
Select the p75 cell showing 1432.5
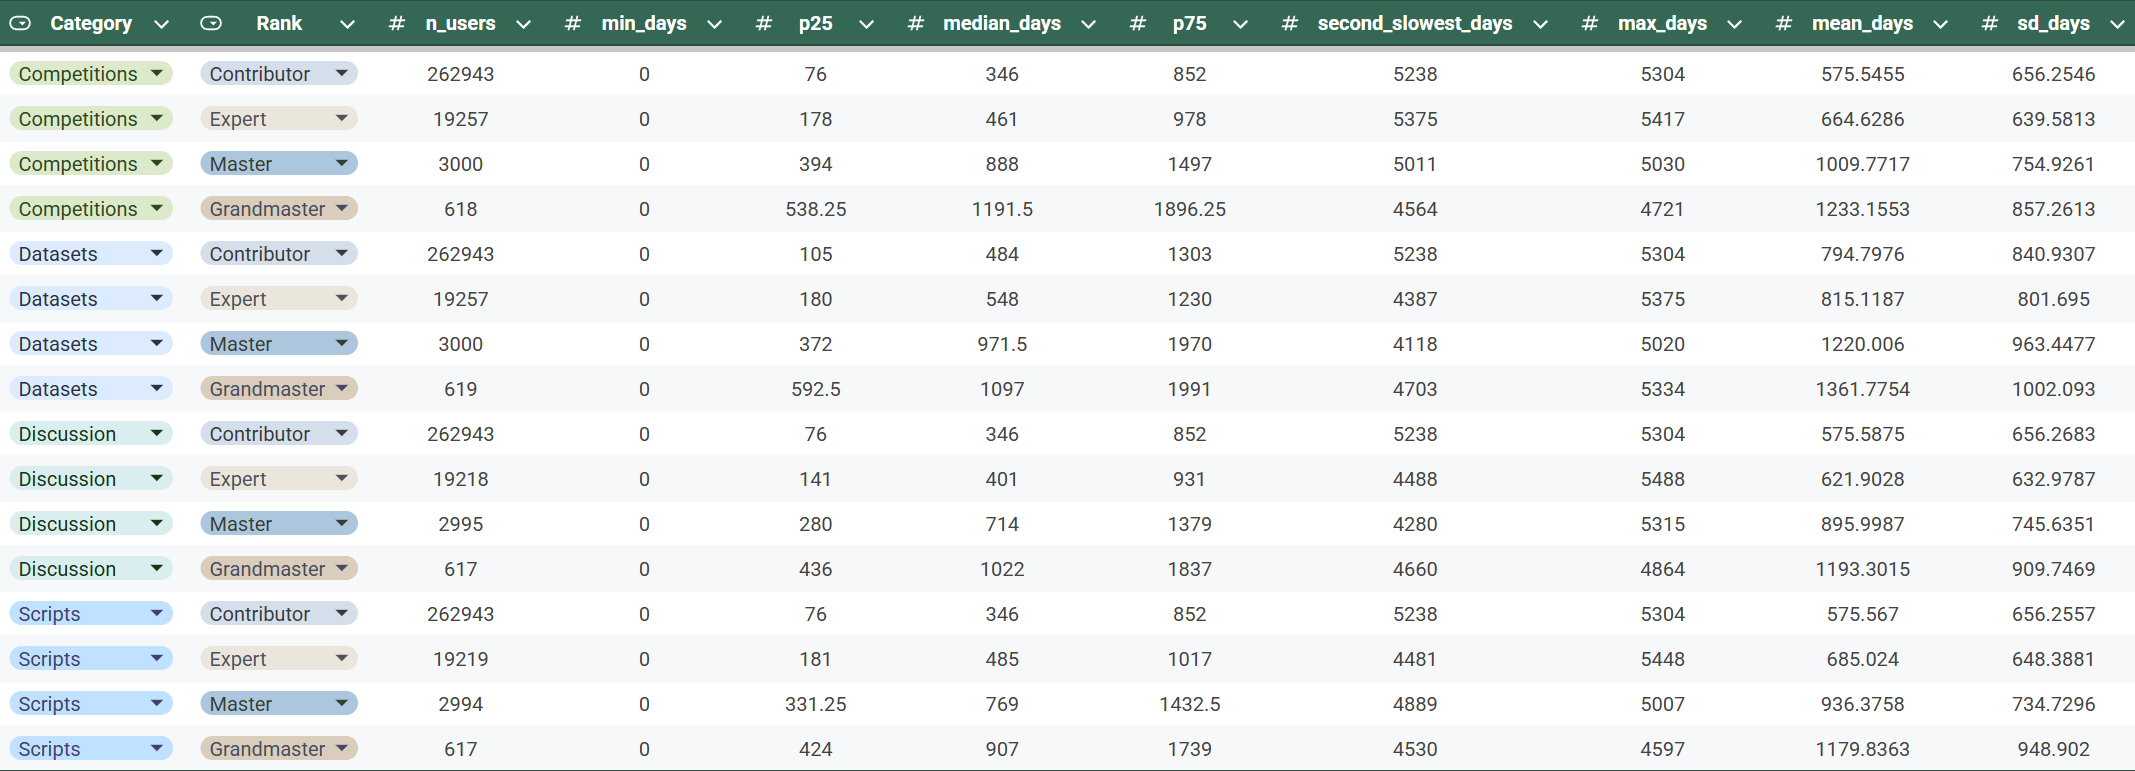(1190, 704)
